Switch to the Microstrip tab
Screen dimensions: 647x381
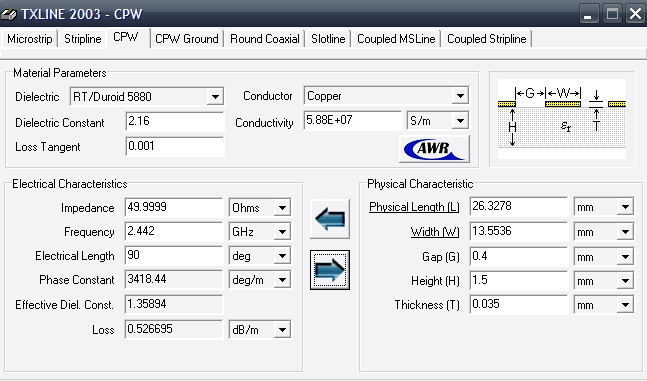pyautogui.click(x=29, y=39)
